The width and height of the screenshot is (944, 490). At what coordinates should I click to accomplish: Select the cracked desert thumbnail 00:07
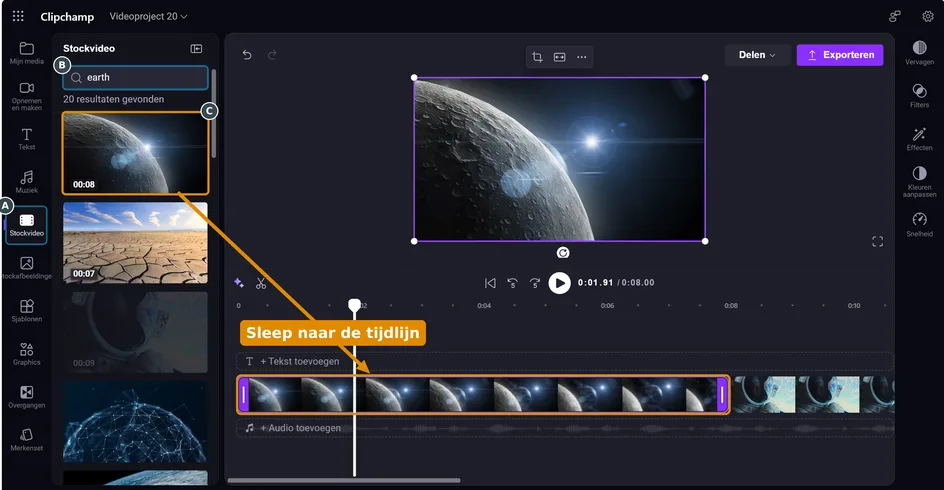(x=135, y=243)
